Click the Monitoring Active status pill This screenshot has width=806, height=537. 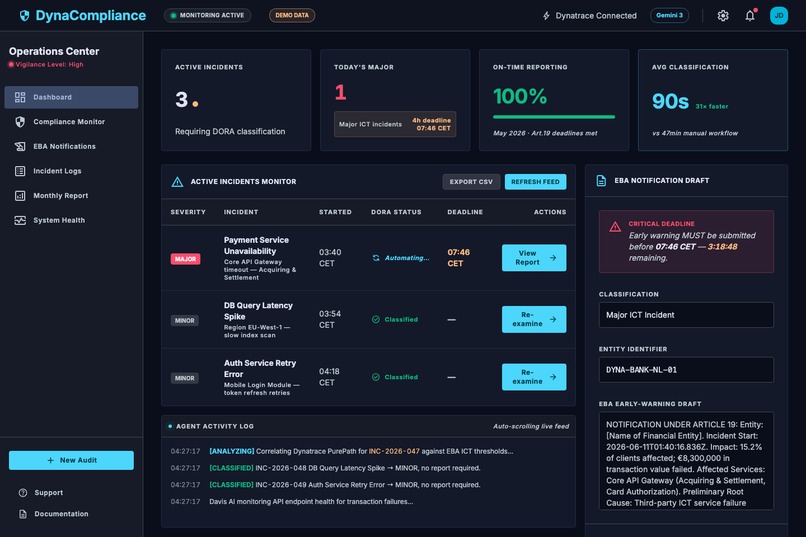tap(207, 15)
